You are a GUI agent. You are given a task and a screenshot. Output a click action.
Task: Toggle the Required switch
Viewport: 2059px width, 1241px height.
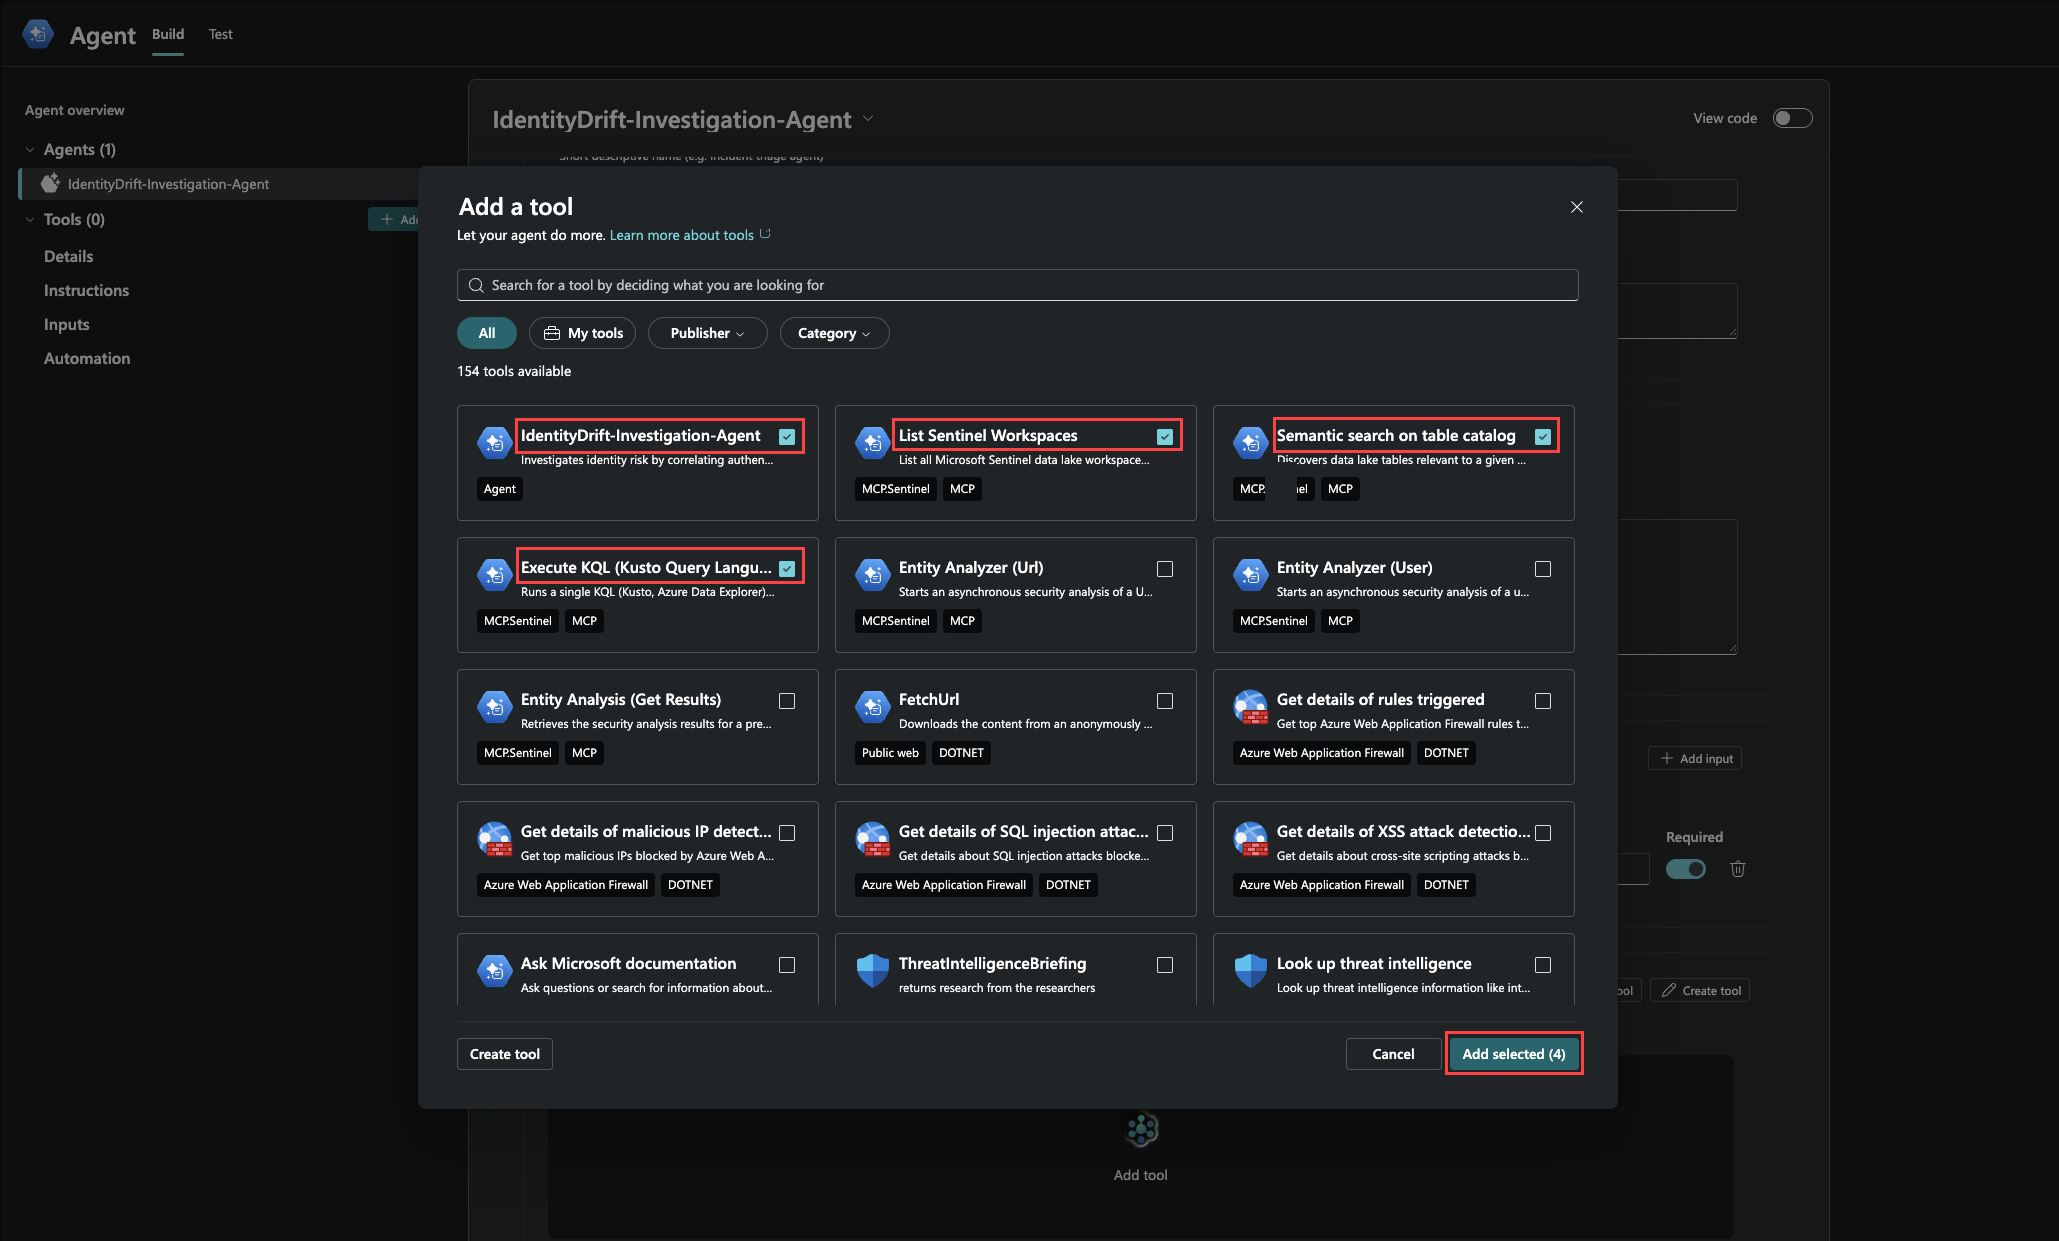[1686, 869]
